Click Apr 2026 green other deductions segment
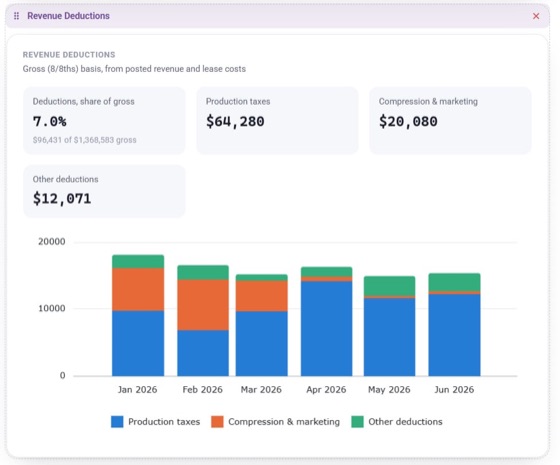The image size is (560, 465). (x=326, y=272)
